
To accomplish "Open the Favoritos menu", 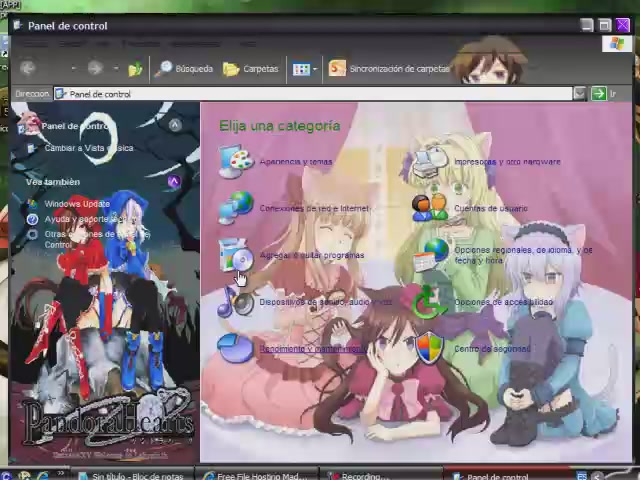I will click(x=141, y=43).
